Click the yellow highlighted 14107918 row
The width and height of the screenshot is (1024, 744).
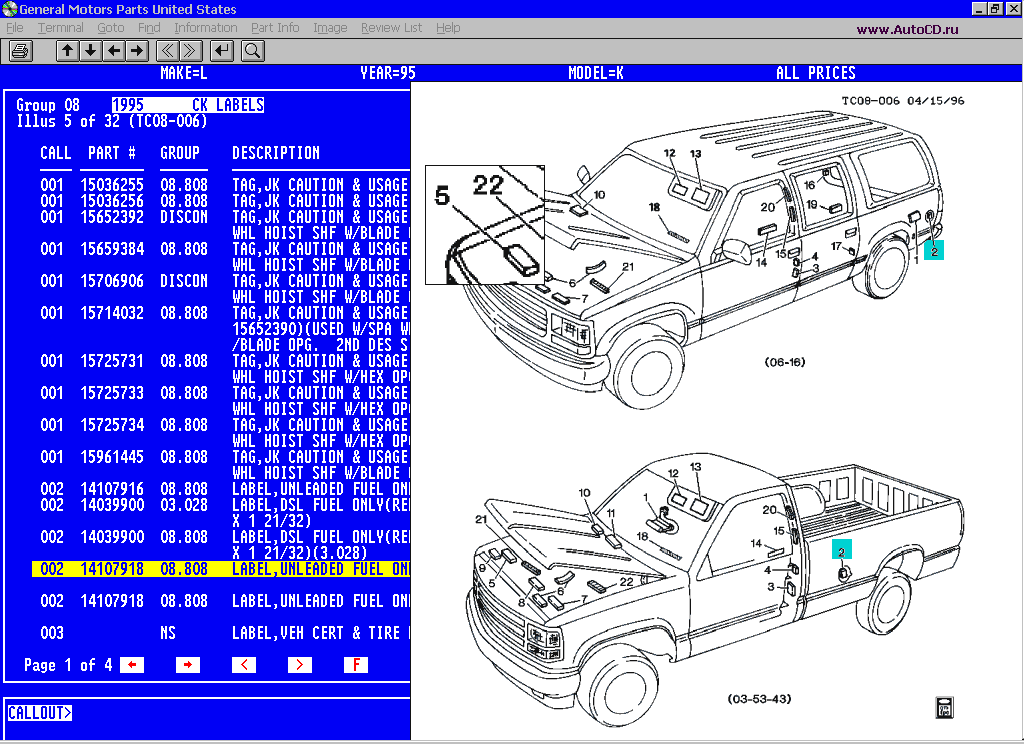pos(221,569)
